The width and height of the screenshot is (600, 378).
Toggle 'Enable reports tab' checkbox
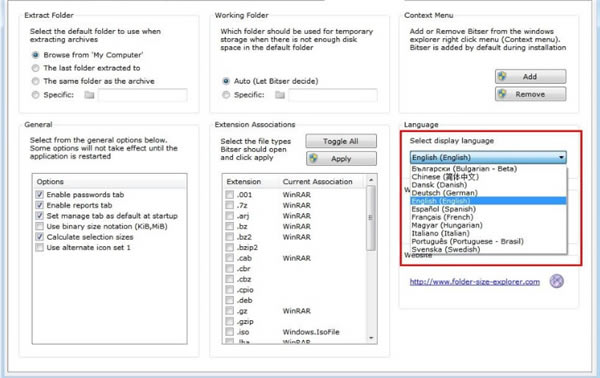[x=39, y=205]
